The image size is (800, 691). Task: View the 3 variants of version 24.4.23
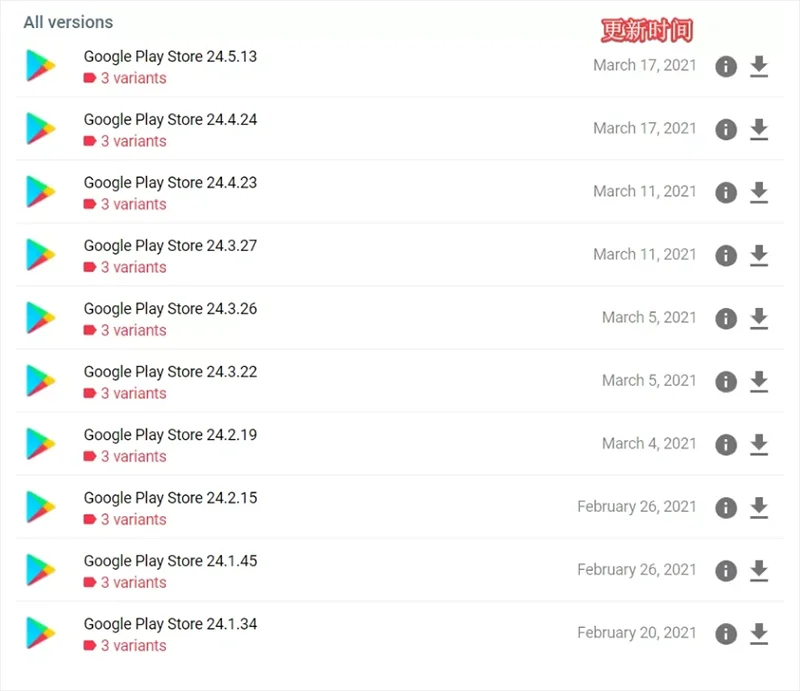(x=125, y=204)
